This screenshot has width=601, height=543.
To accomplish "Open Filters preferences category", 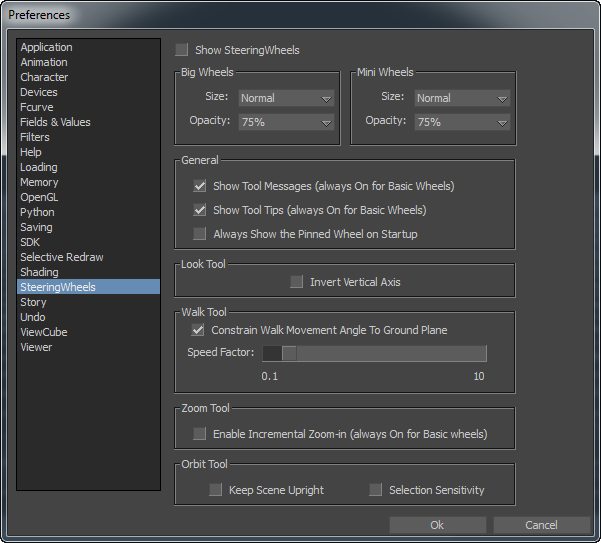I will [x=88, y=137].
